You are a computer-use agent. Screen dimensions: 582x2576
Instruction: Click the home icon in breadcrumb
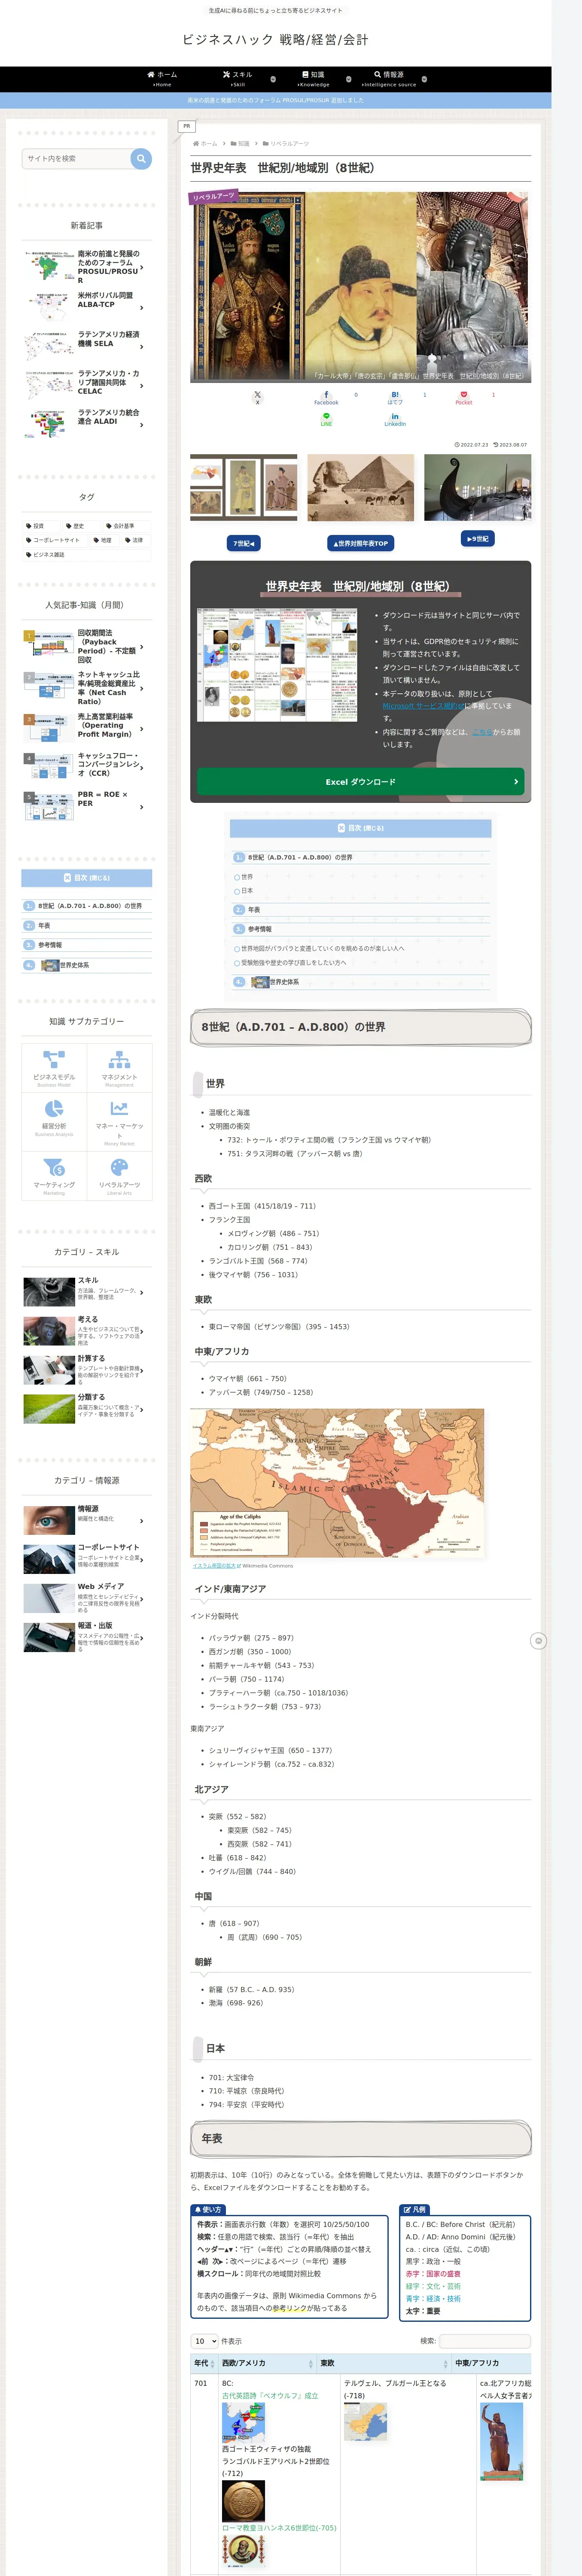196,144
